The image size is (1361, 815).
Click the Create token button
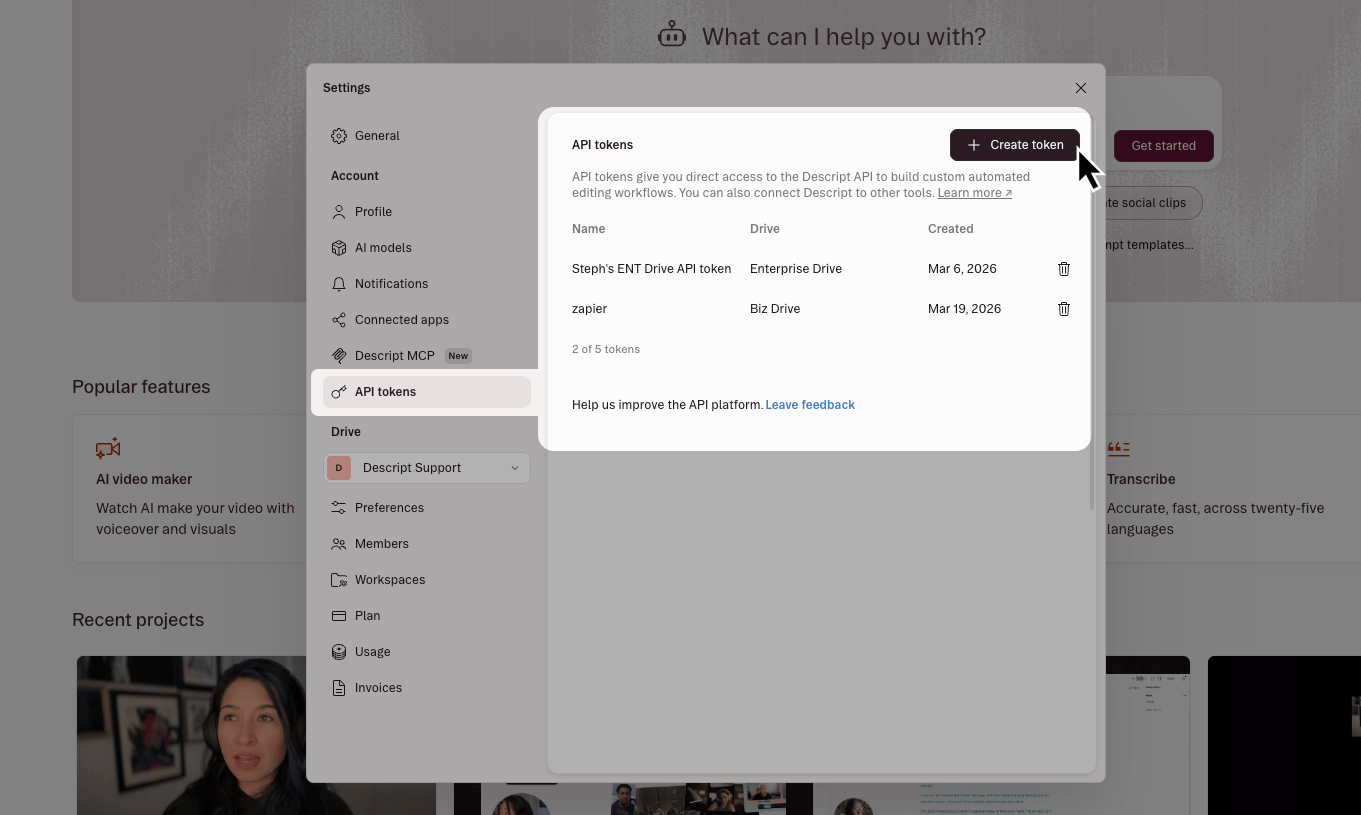click(1014, 145)
